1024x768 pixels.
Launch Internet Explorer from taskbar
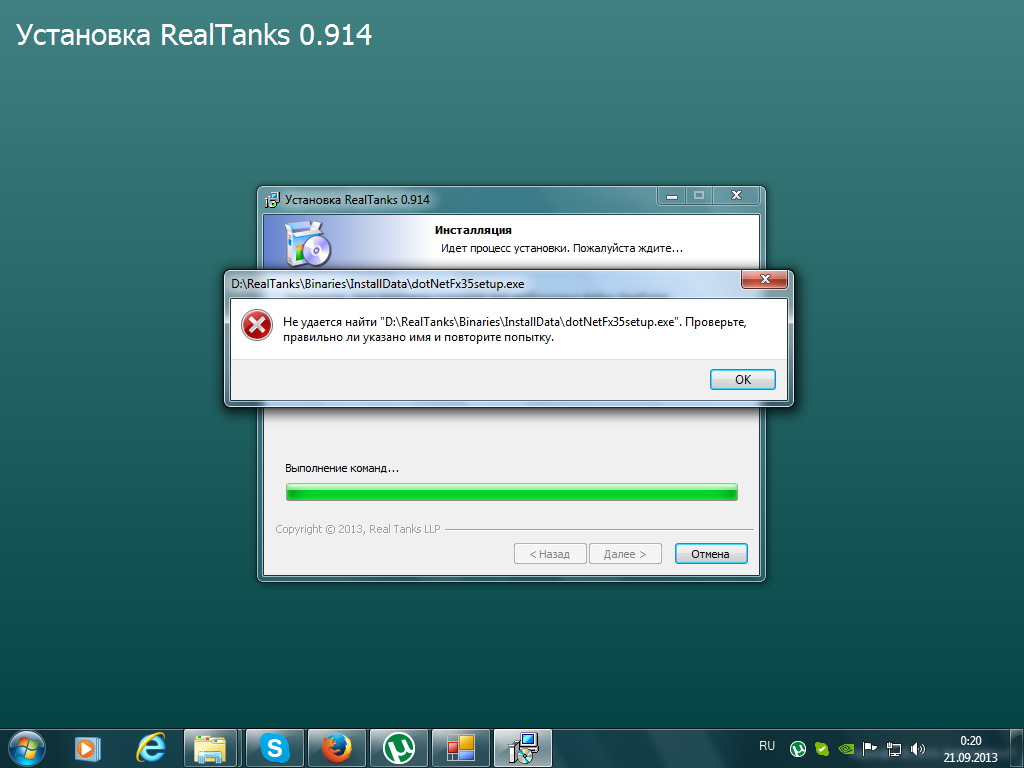pyautogui.click(x=151, y=748)
